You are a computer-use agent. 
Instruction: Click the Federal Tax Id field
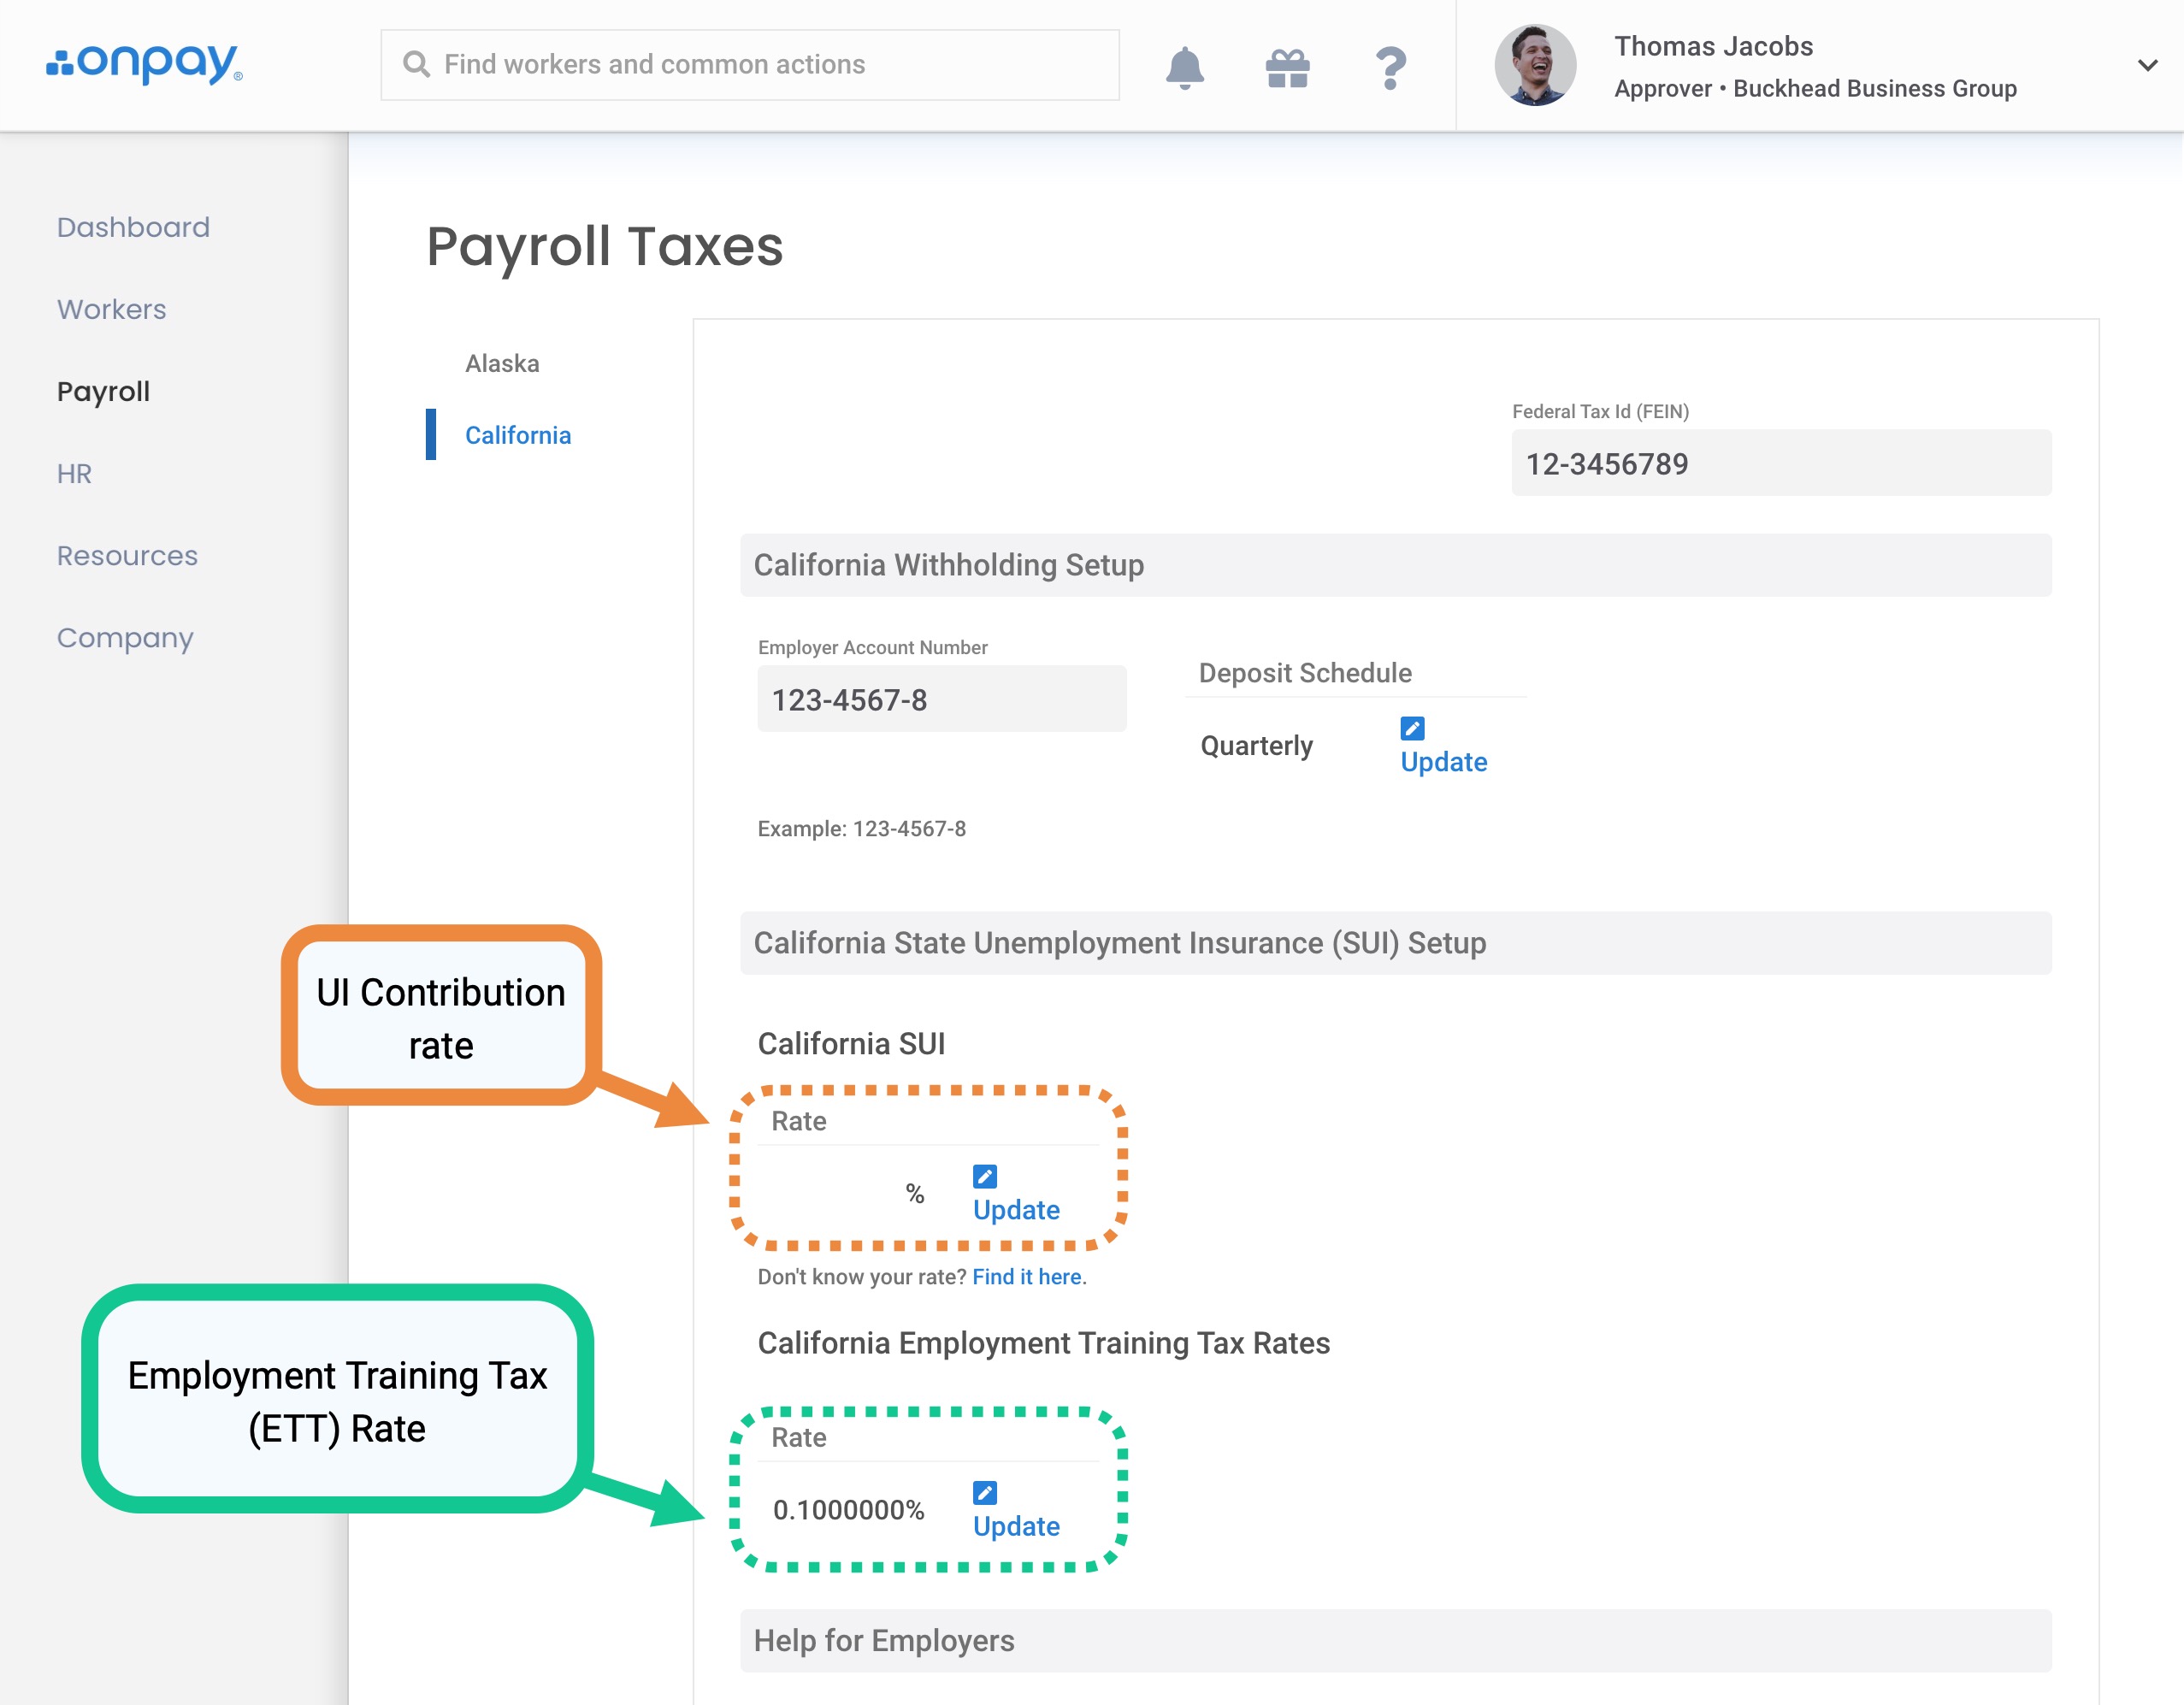coord(1780,463)
